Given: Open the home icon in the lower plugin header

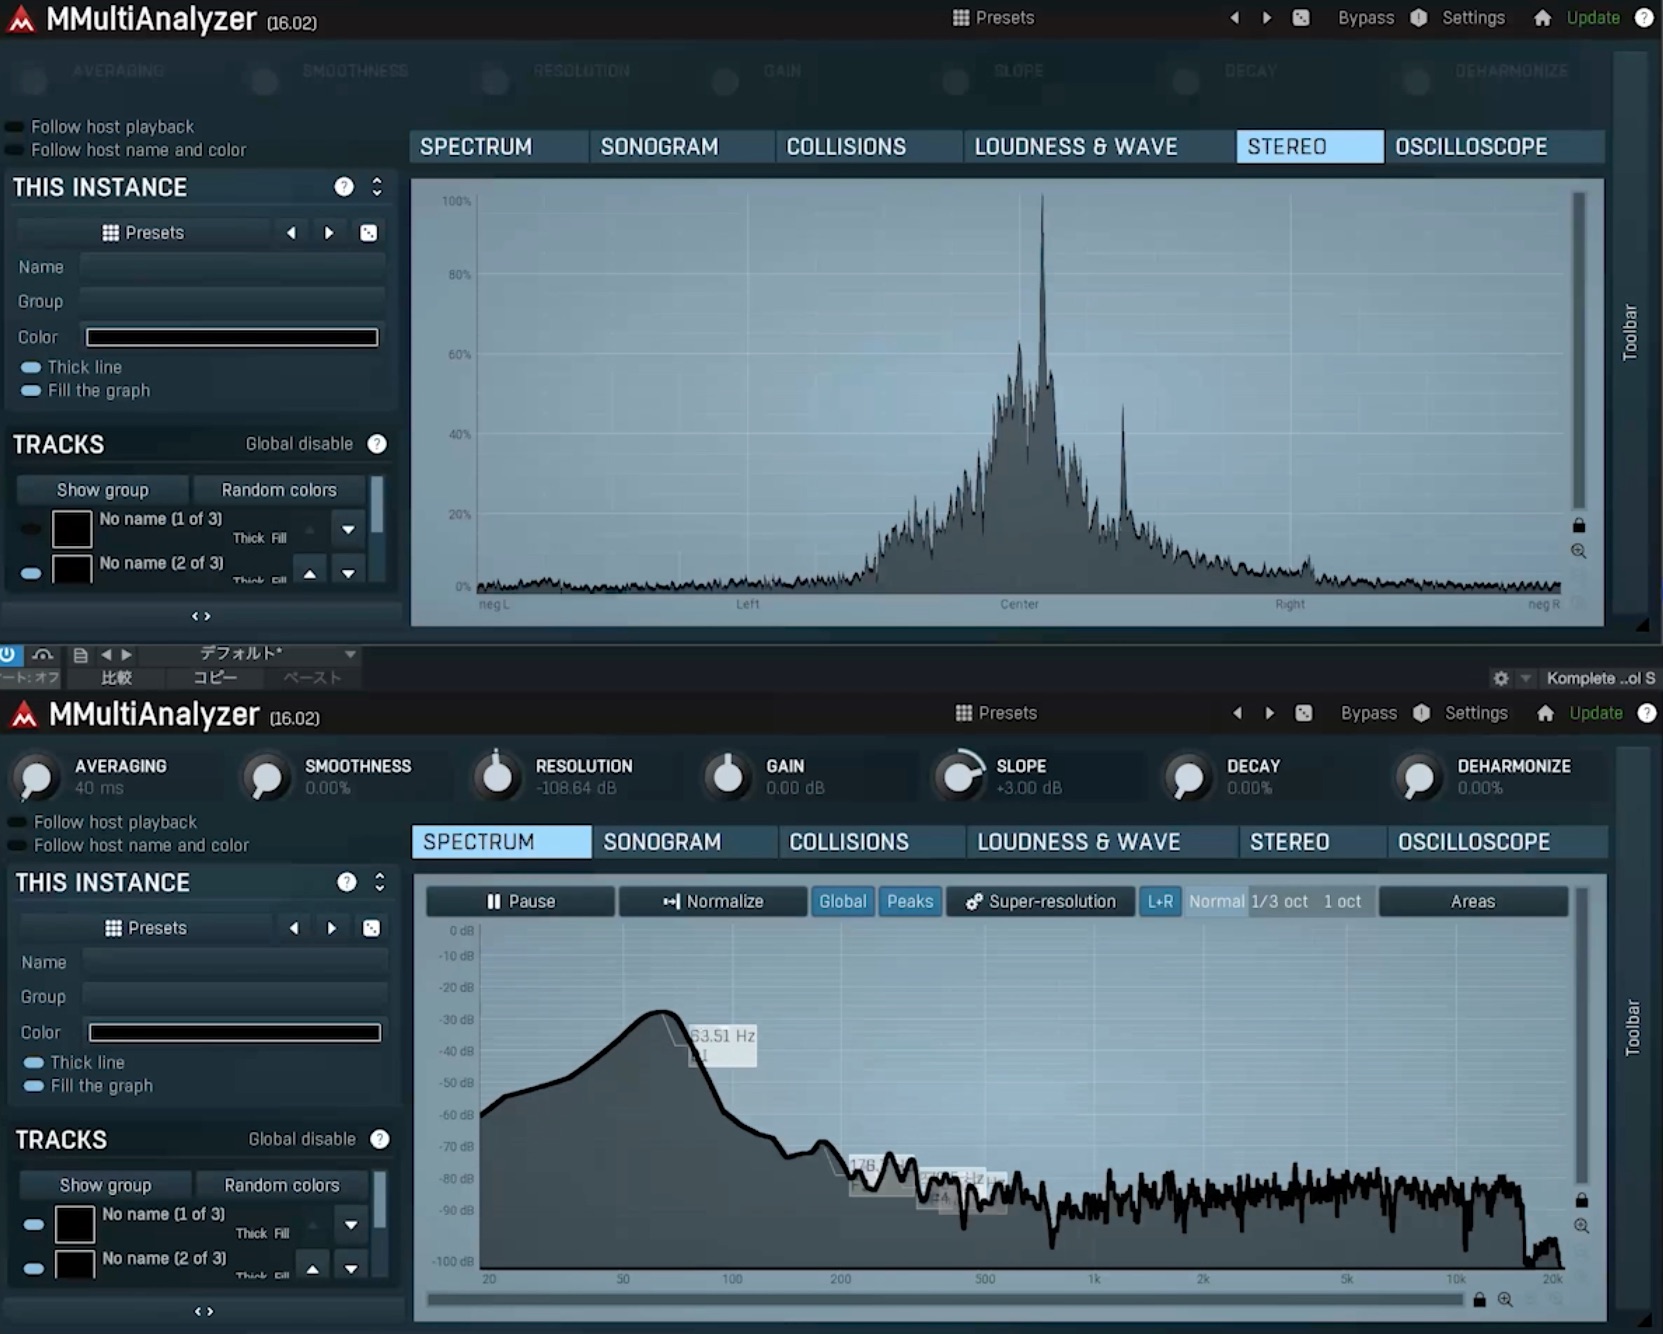Looking at the screenshot, I should [x=1545, y=713].
